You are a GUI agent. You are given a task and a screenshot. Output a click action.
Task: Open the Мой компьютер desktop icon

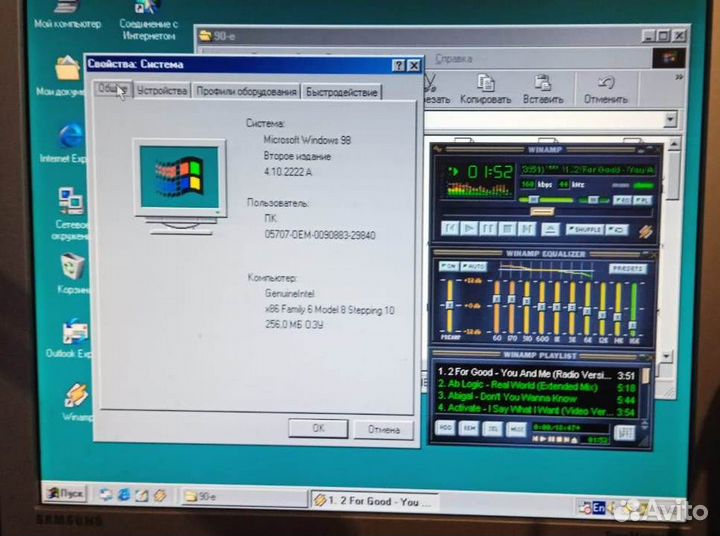68,15
